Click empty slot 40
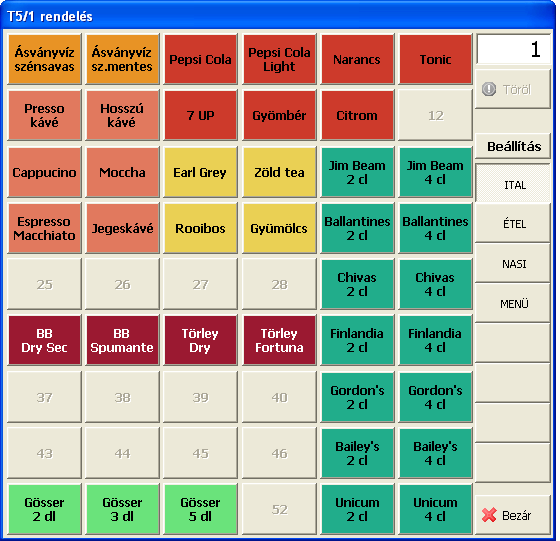This screenshot has height=541, width=560. tap(279, 397)
